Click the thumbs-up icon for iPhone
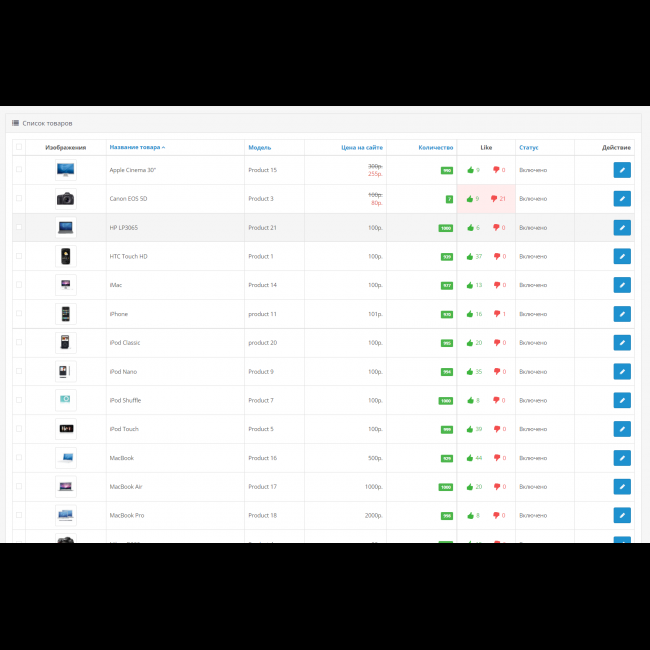The image size is (650, 650). (470, 314)
